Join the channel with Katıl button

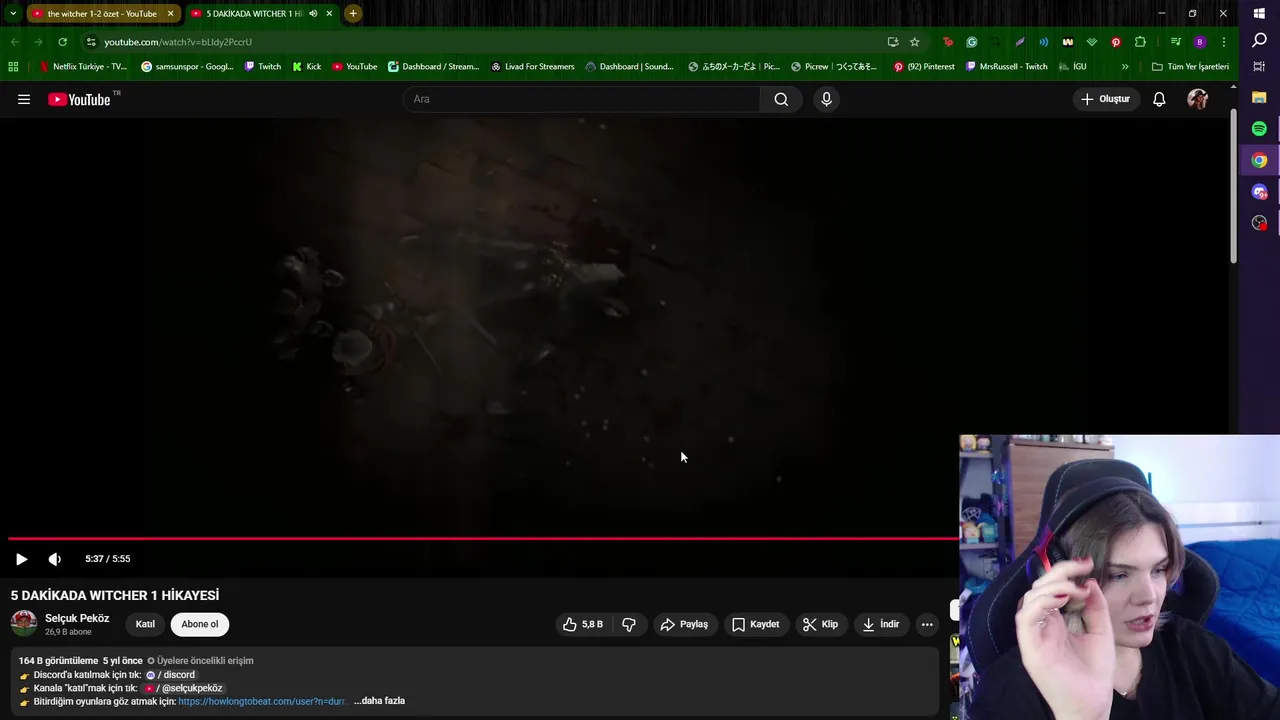(x=145, y=624)
